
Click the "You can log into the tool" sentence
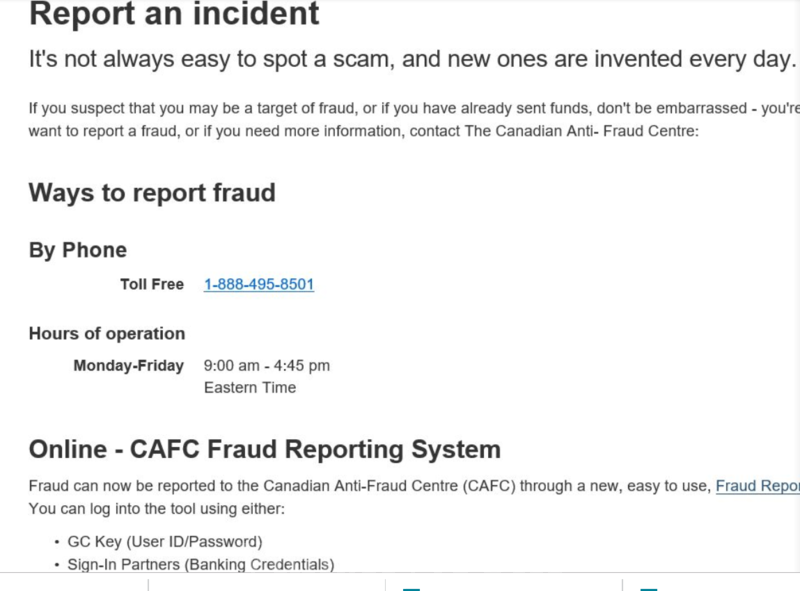point(157,509)
